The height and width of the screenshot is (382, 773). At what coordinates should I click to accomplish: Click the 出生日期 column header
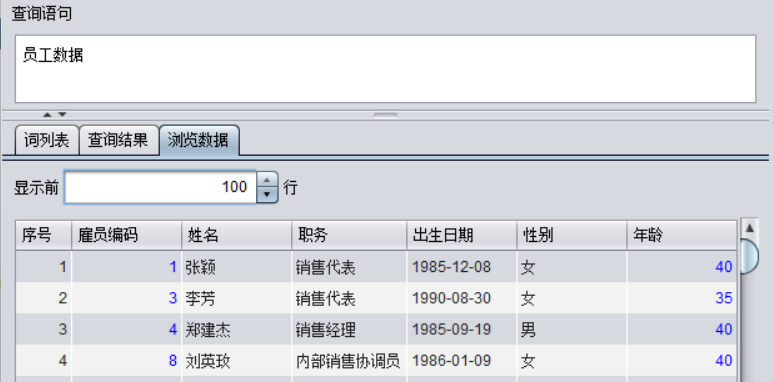pyautogui.click(x=462, y=236)
